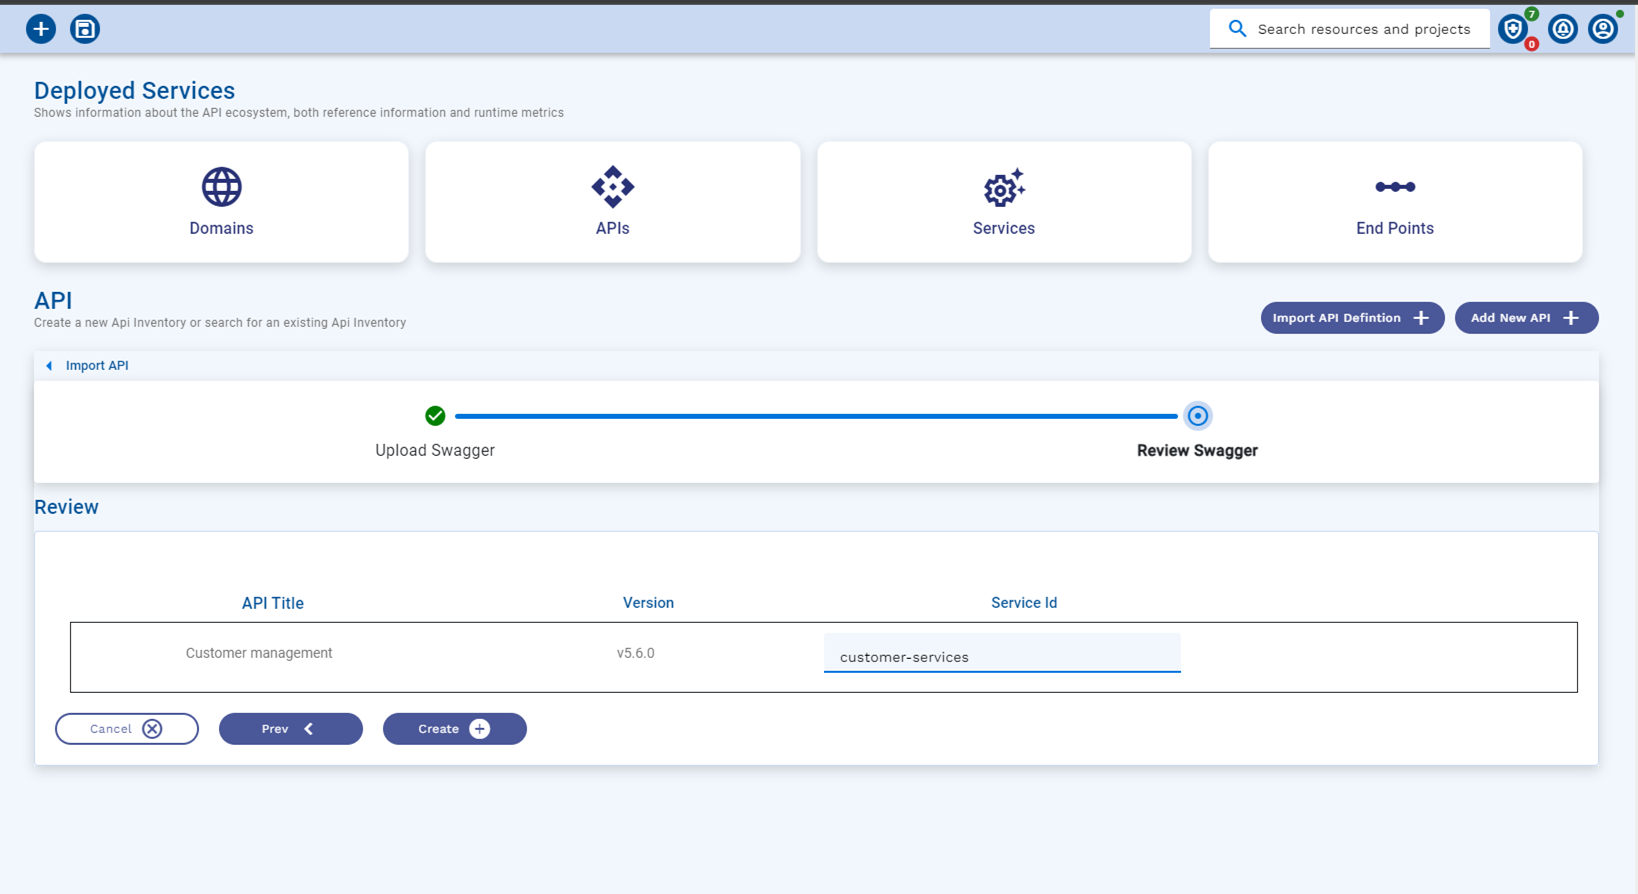Viewport: 1638px width, 894px height.
Task: Click the plus icon in Import API Defintion
Action: pos(1421,318)
